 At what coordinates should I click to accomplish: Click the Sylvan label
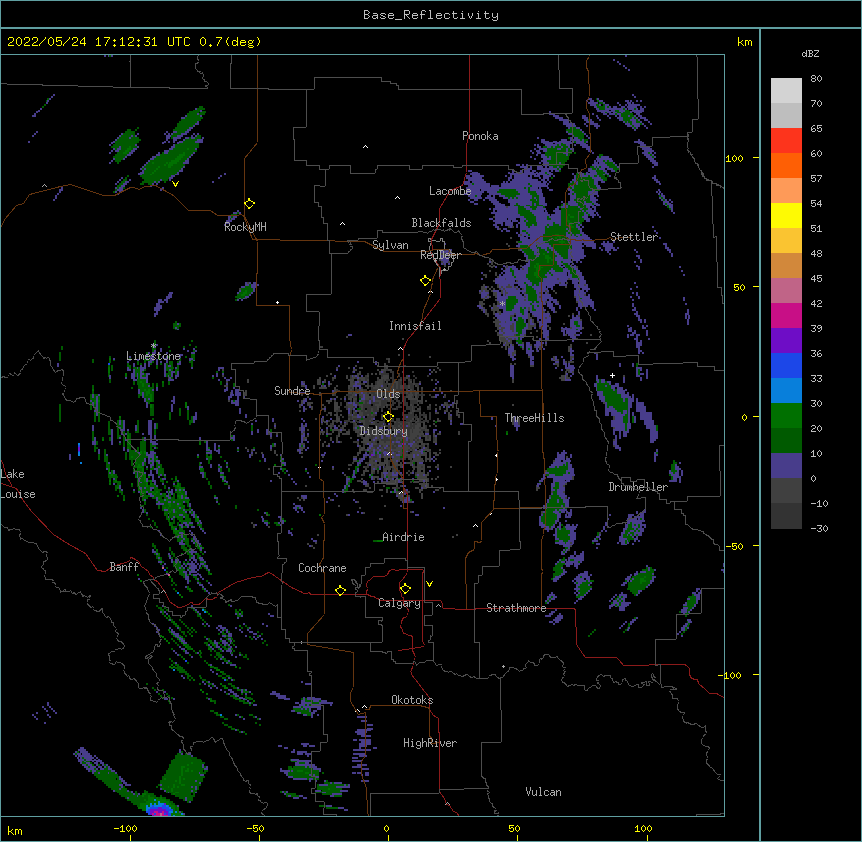pos(390,245)
